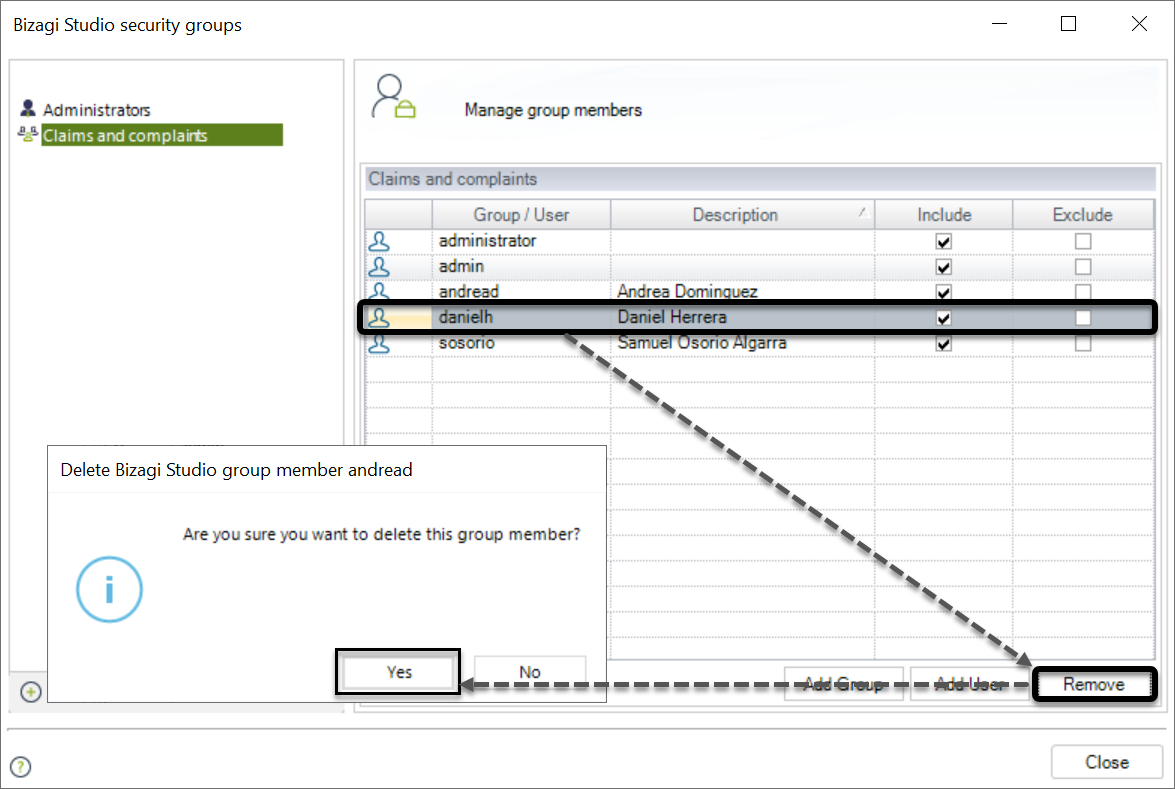Select the administrator user name cell
1175x789 pixels.
click(x=521, y=241)
